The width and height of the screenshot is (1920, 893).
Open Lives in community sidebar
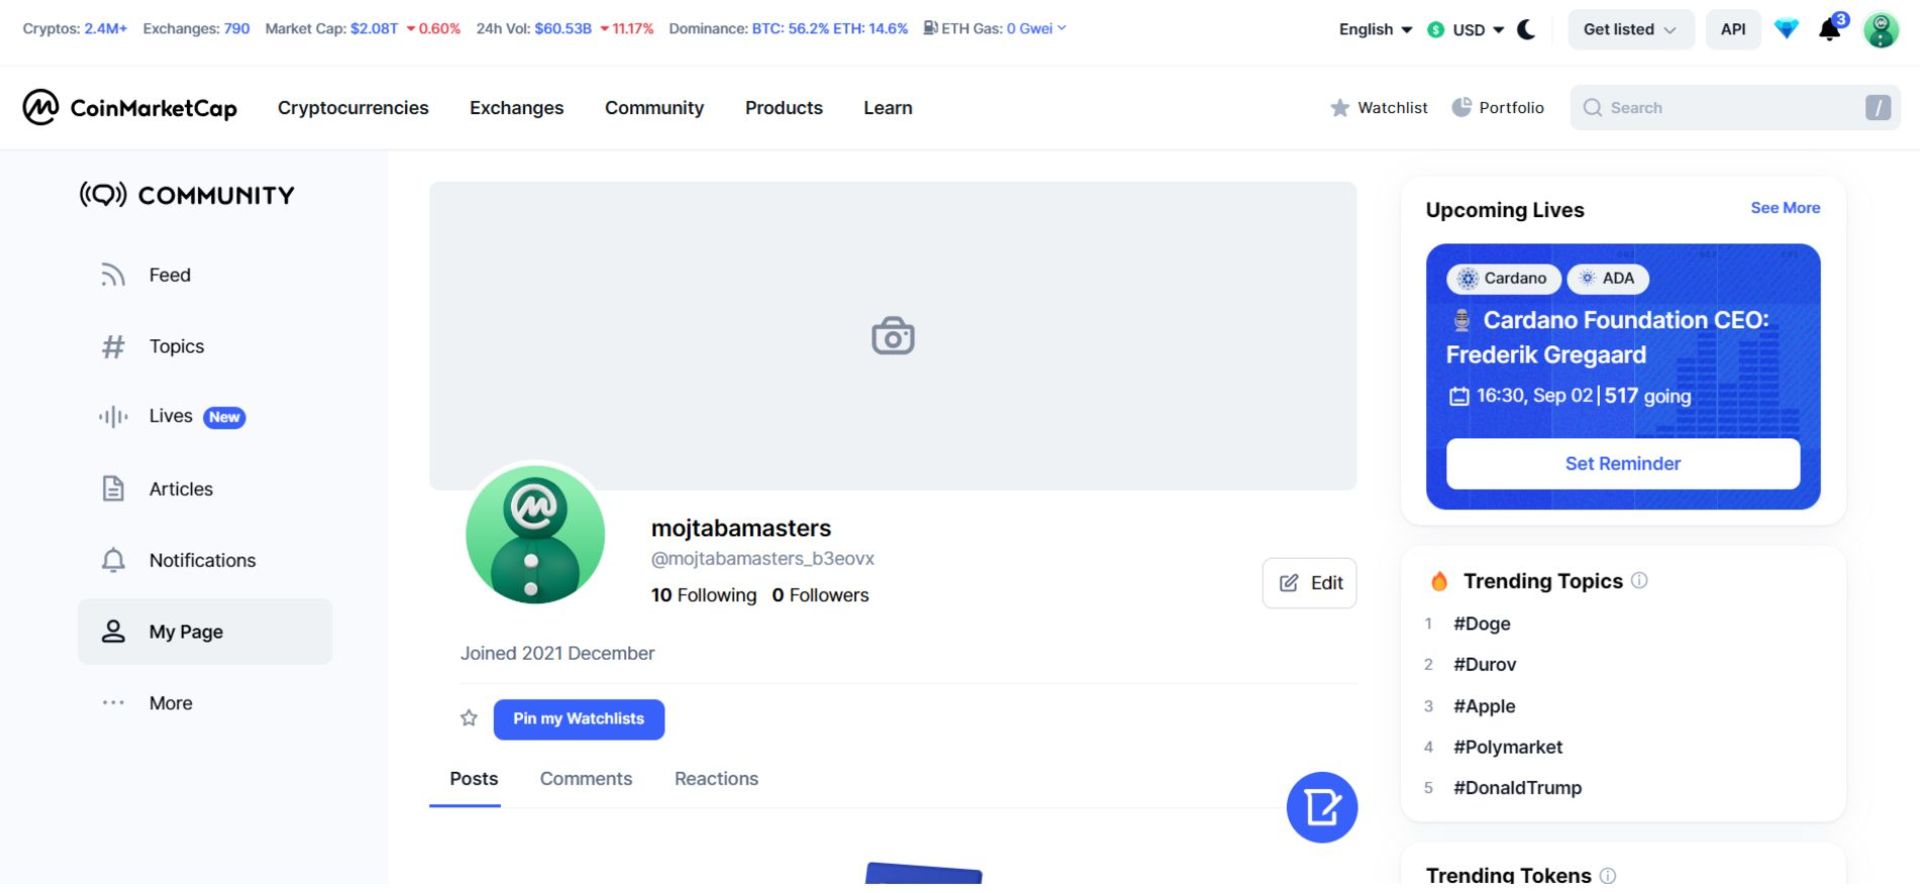point(171,417)
